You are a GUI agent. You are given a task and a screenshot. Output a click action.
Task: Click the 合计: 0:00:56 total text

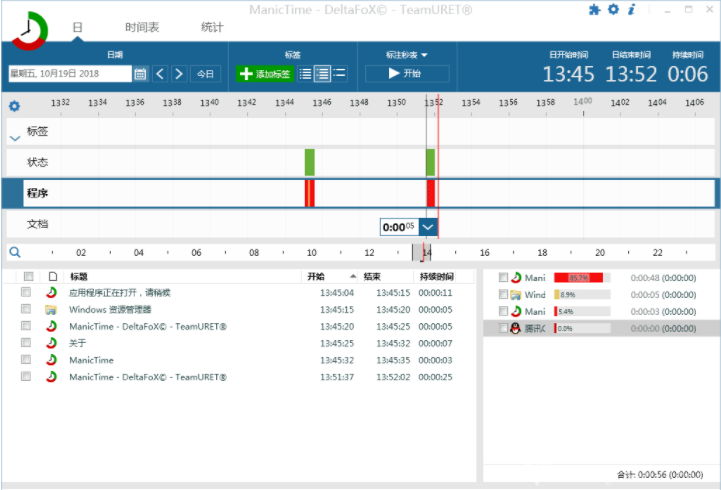[660, 475]
